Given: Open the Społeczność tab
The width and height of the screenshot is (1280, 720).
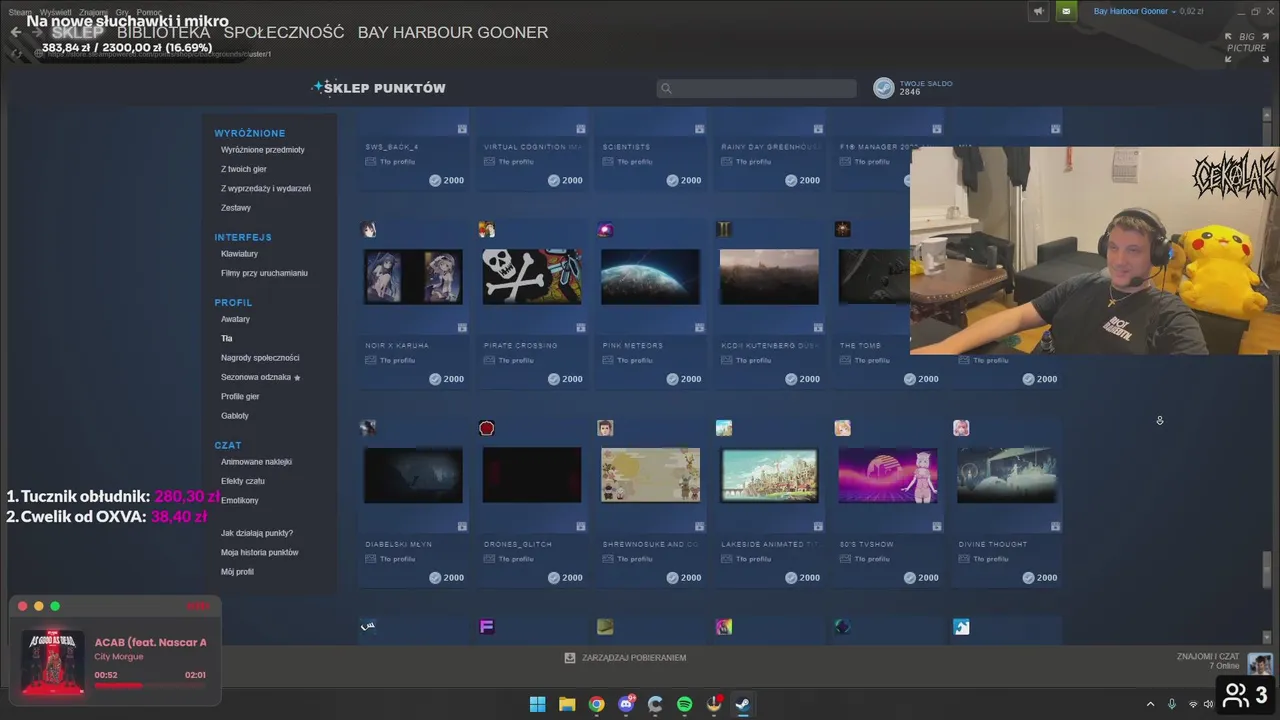Looking at the screenshot, I should click(284, 32).
